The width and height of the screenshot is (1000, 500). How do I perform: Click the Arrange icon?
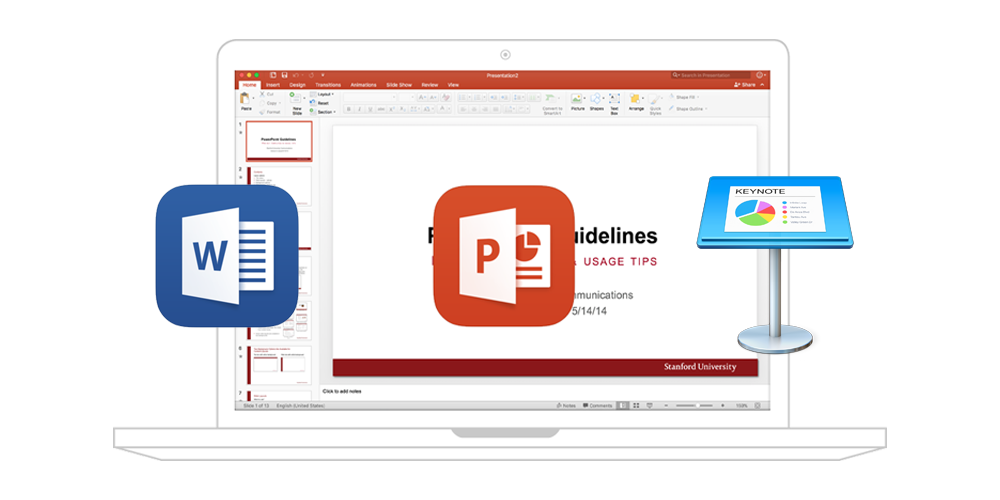point(635,98)
